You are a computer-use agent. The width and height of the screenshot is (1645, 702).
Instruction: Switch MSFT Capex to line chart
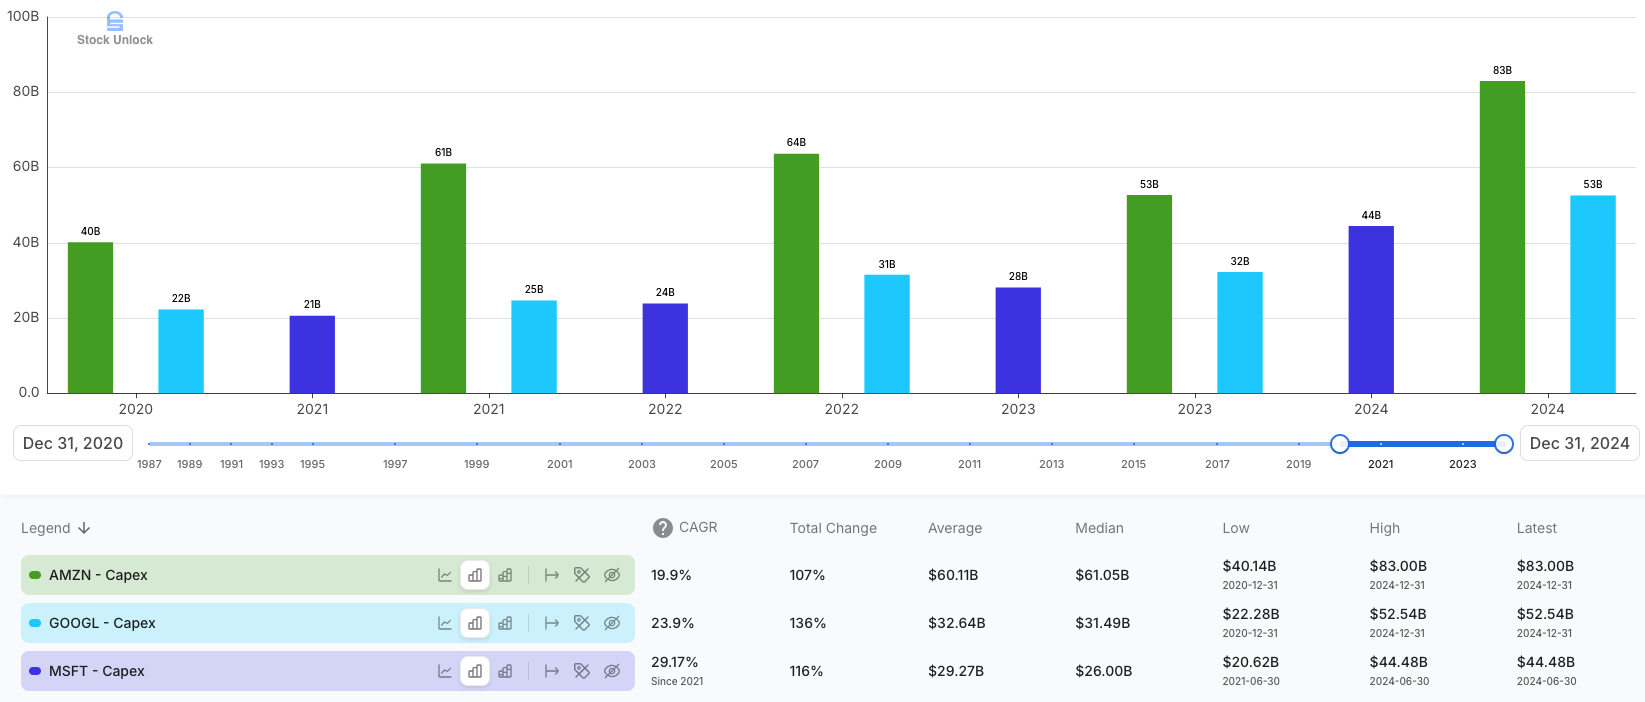pos(445,671)
